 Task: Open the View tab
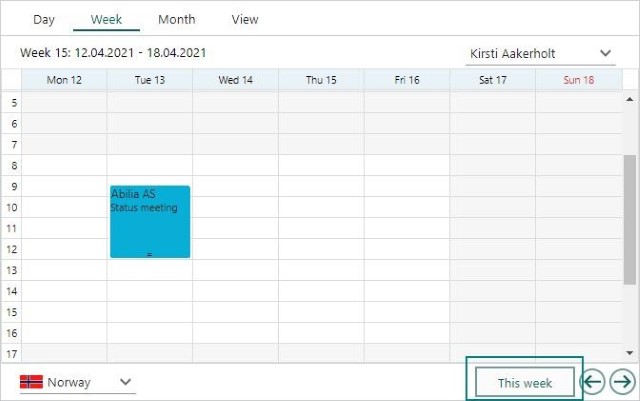[245, 19]
